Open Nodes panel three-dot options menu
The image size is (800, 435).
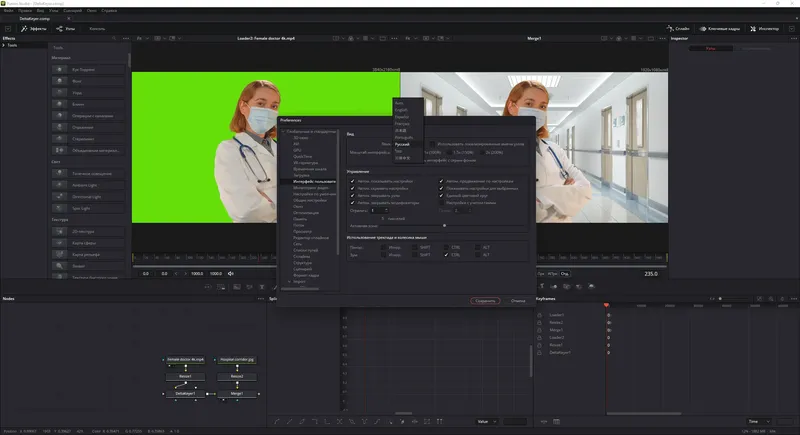click(261, 299)
